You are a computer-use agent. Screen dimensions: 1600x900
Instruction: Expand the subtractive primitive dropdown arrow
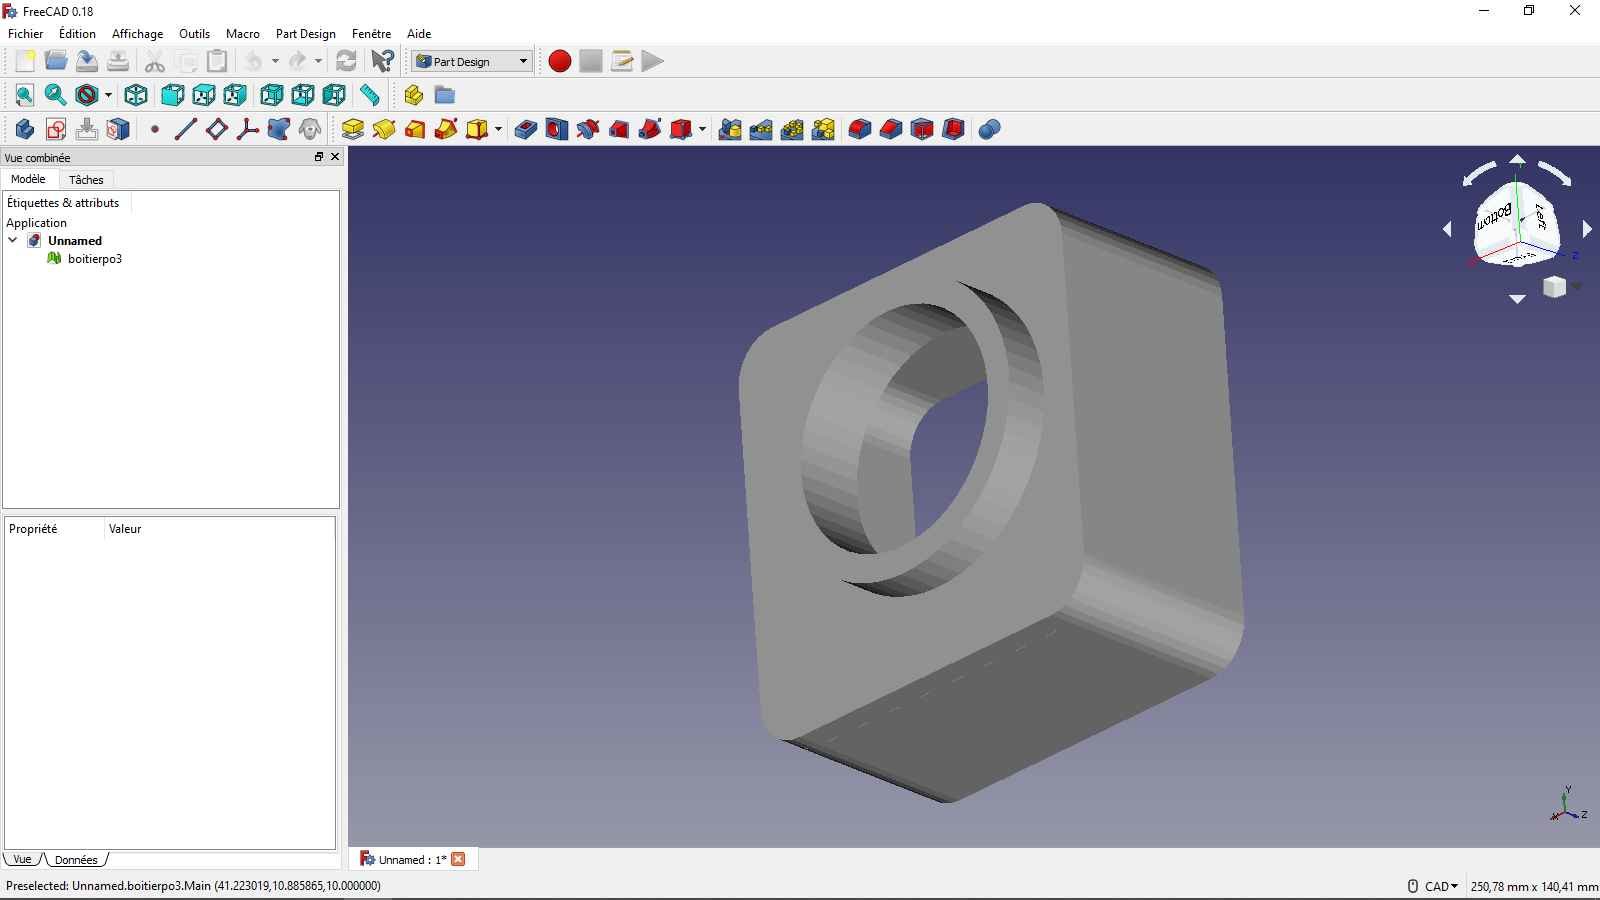(702, 129)
